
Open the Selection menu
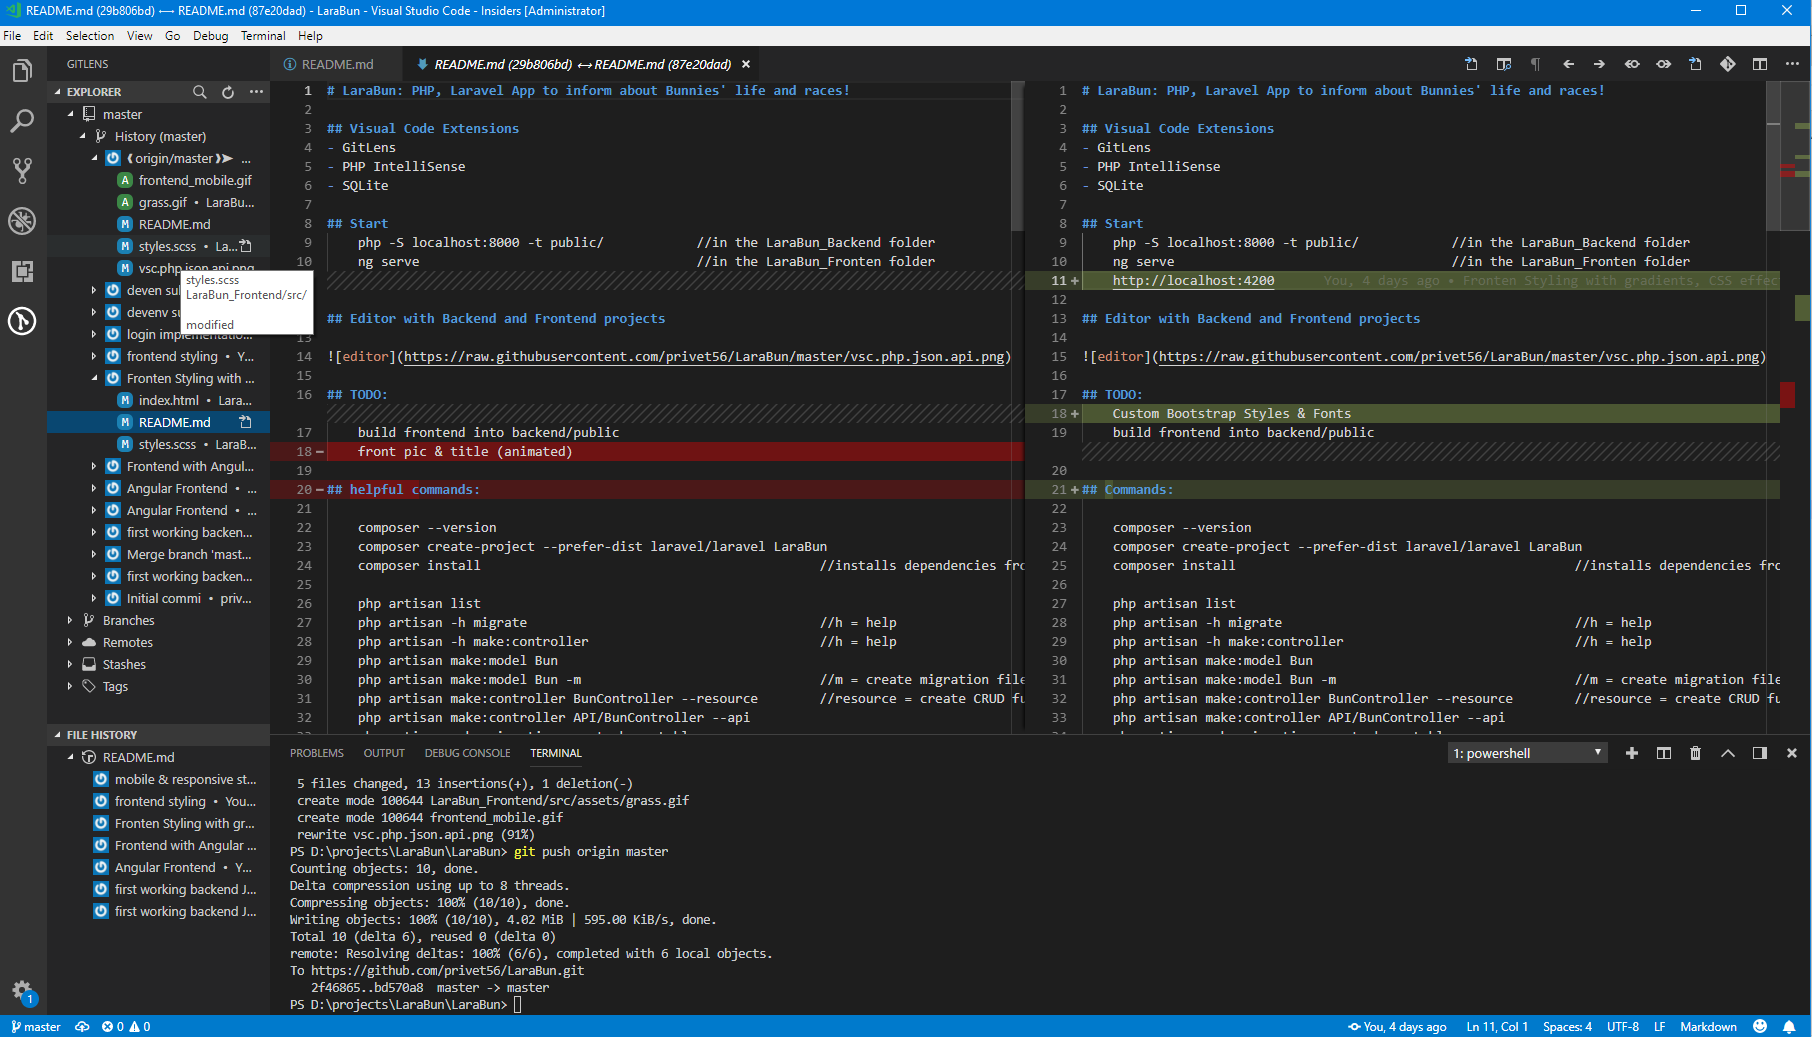90,35
